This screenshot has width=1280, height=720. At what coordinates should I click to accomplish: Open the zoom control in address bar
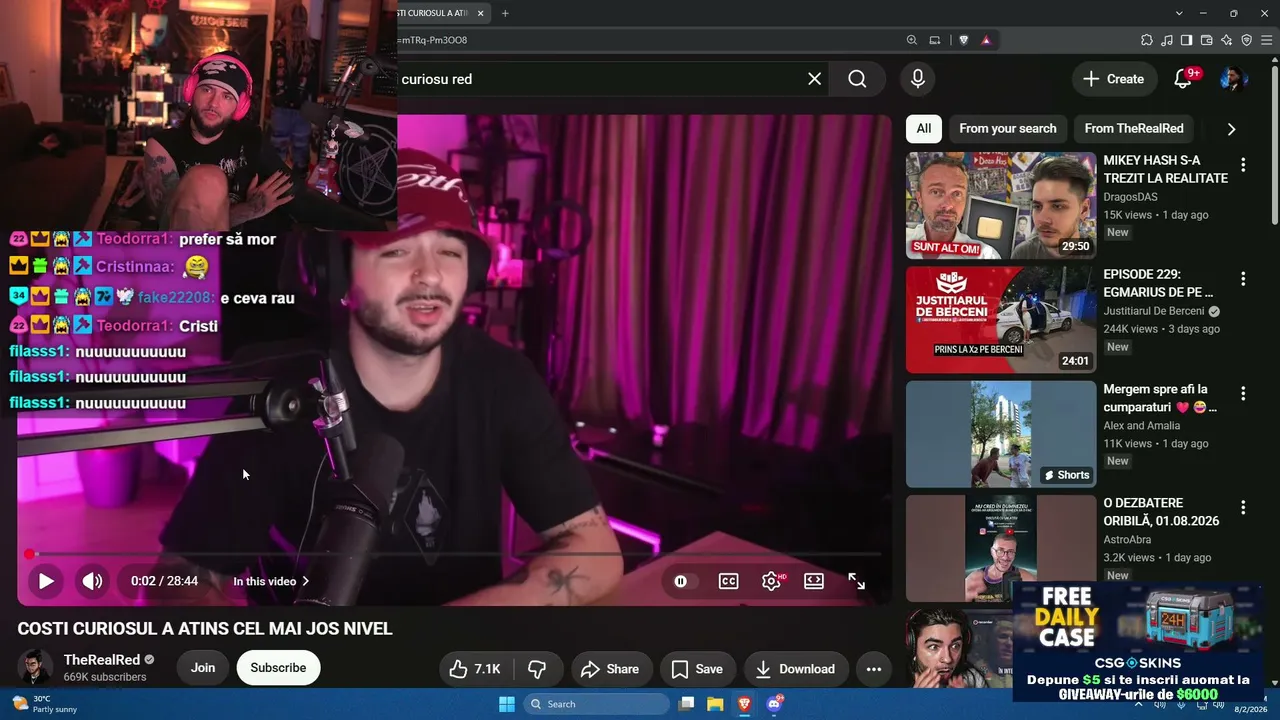[x=911, y=40]
